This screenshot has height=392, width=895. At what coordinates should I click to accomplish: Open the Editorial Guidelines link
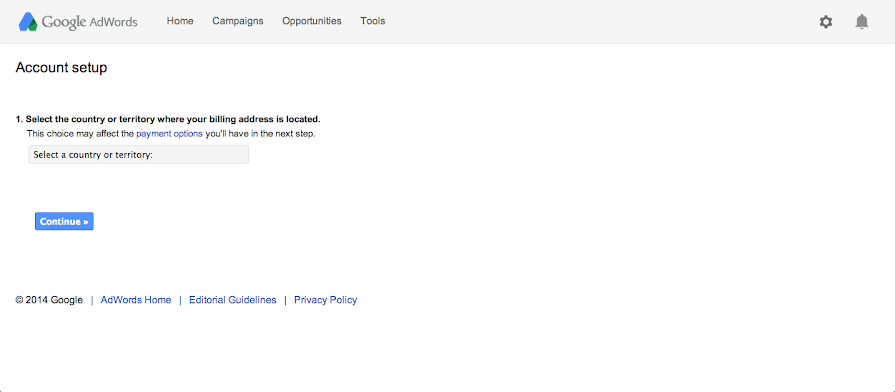point(232,300)
